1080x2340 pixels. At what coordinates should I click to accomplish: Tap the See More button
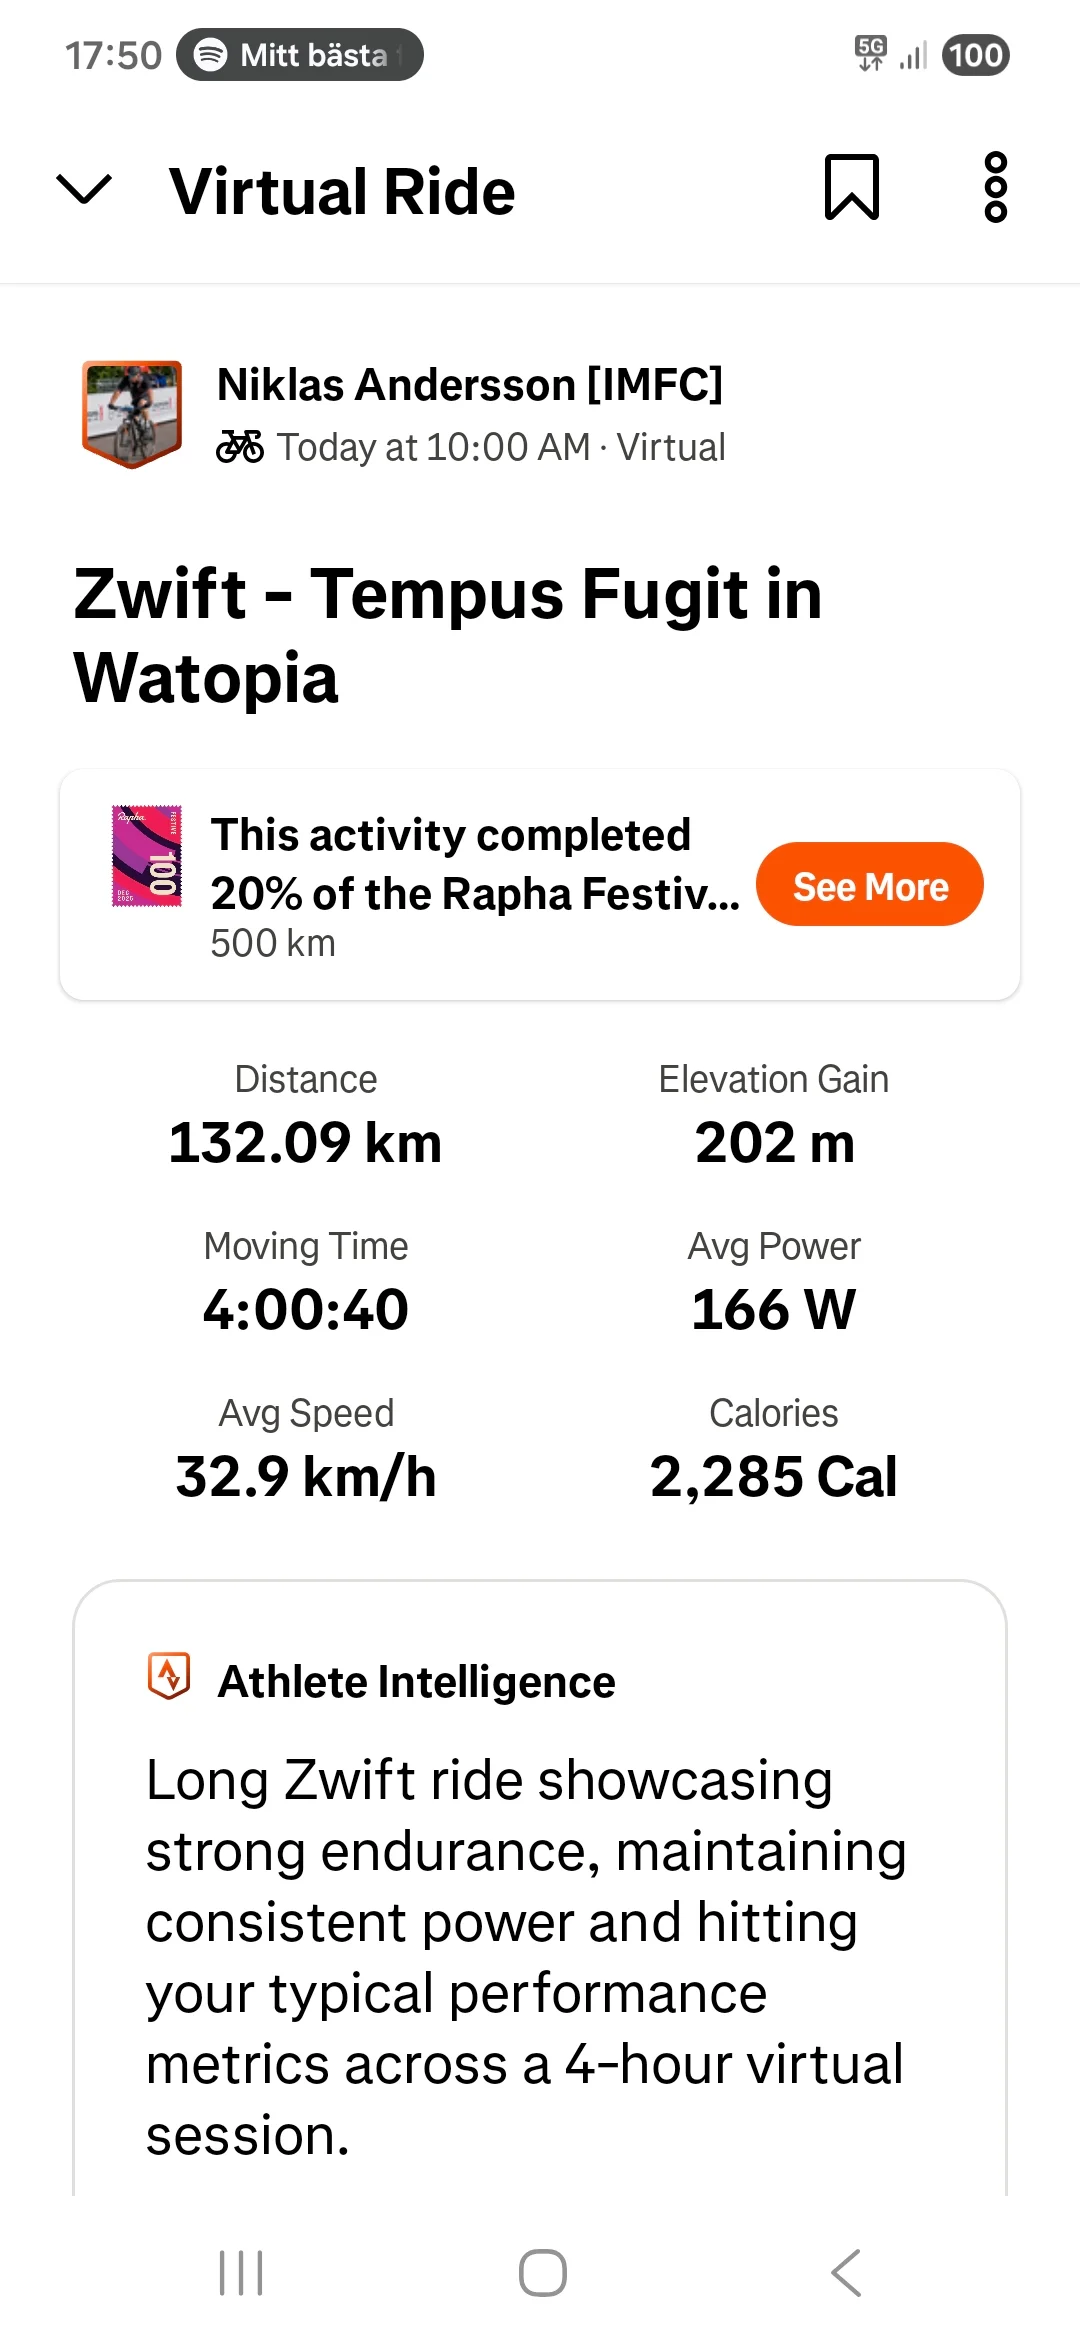(870, 884)
